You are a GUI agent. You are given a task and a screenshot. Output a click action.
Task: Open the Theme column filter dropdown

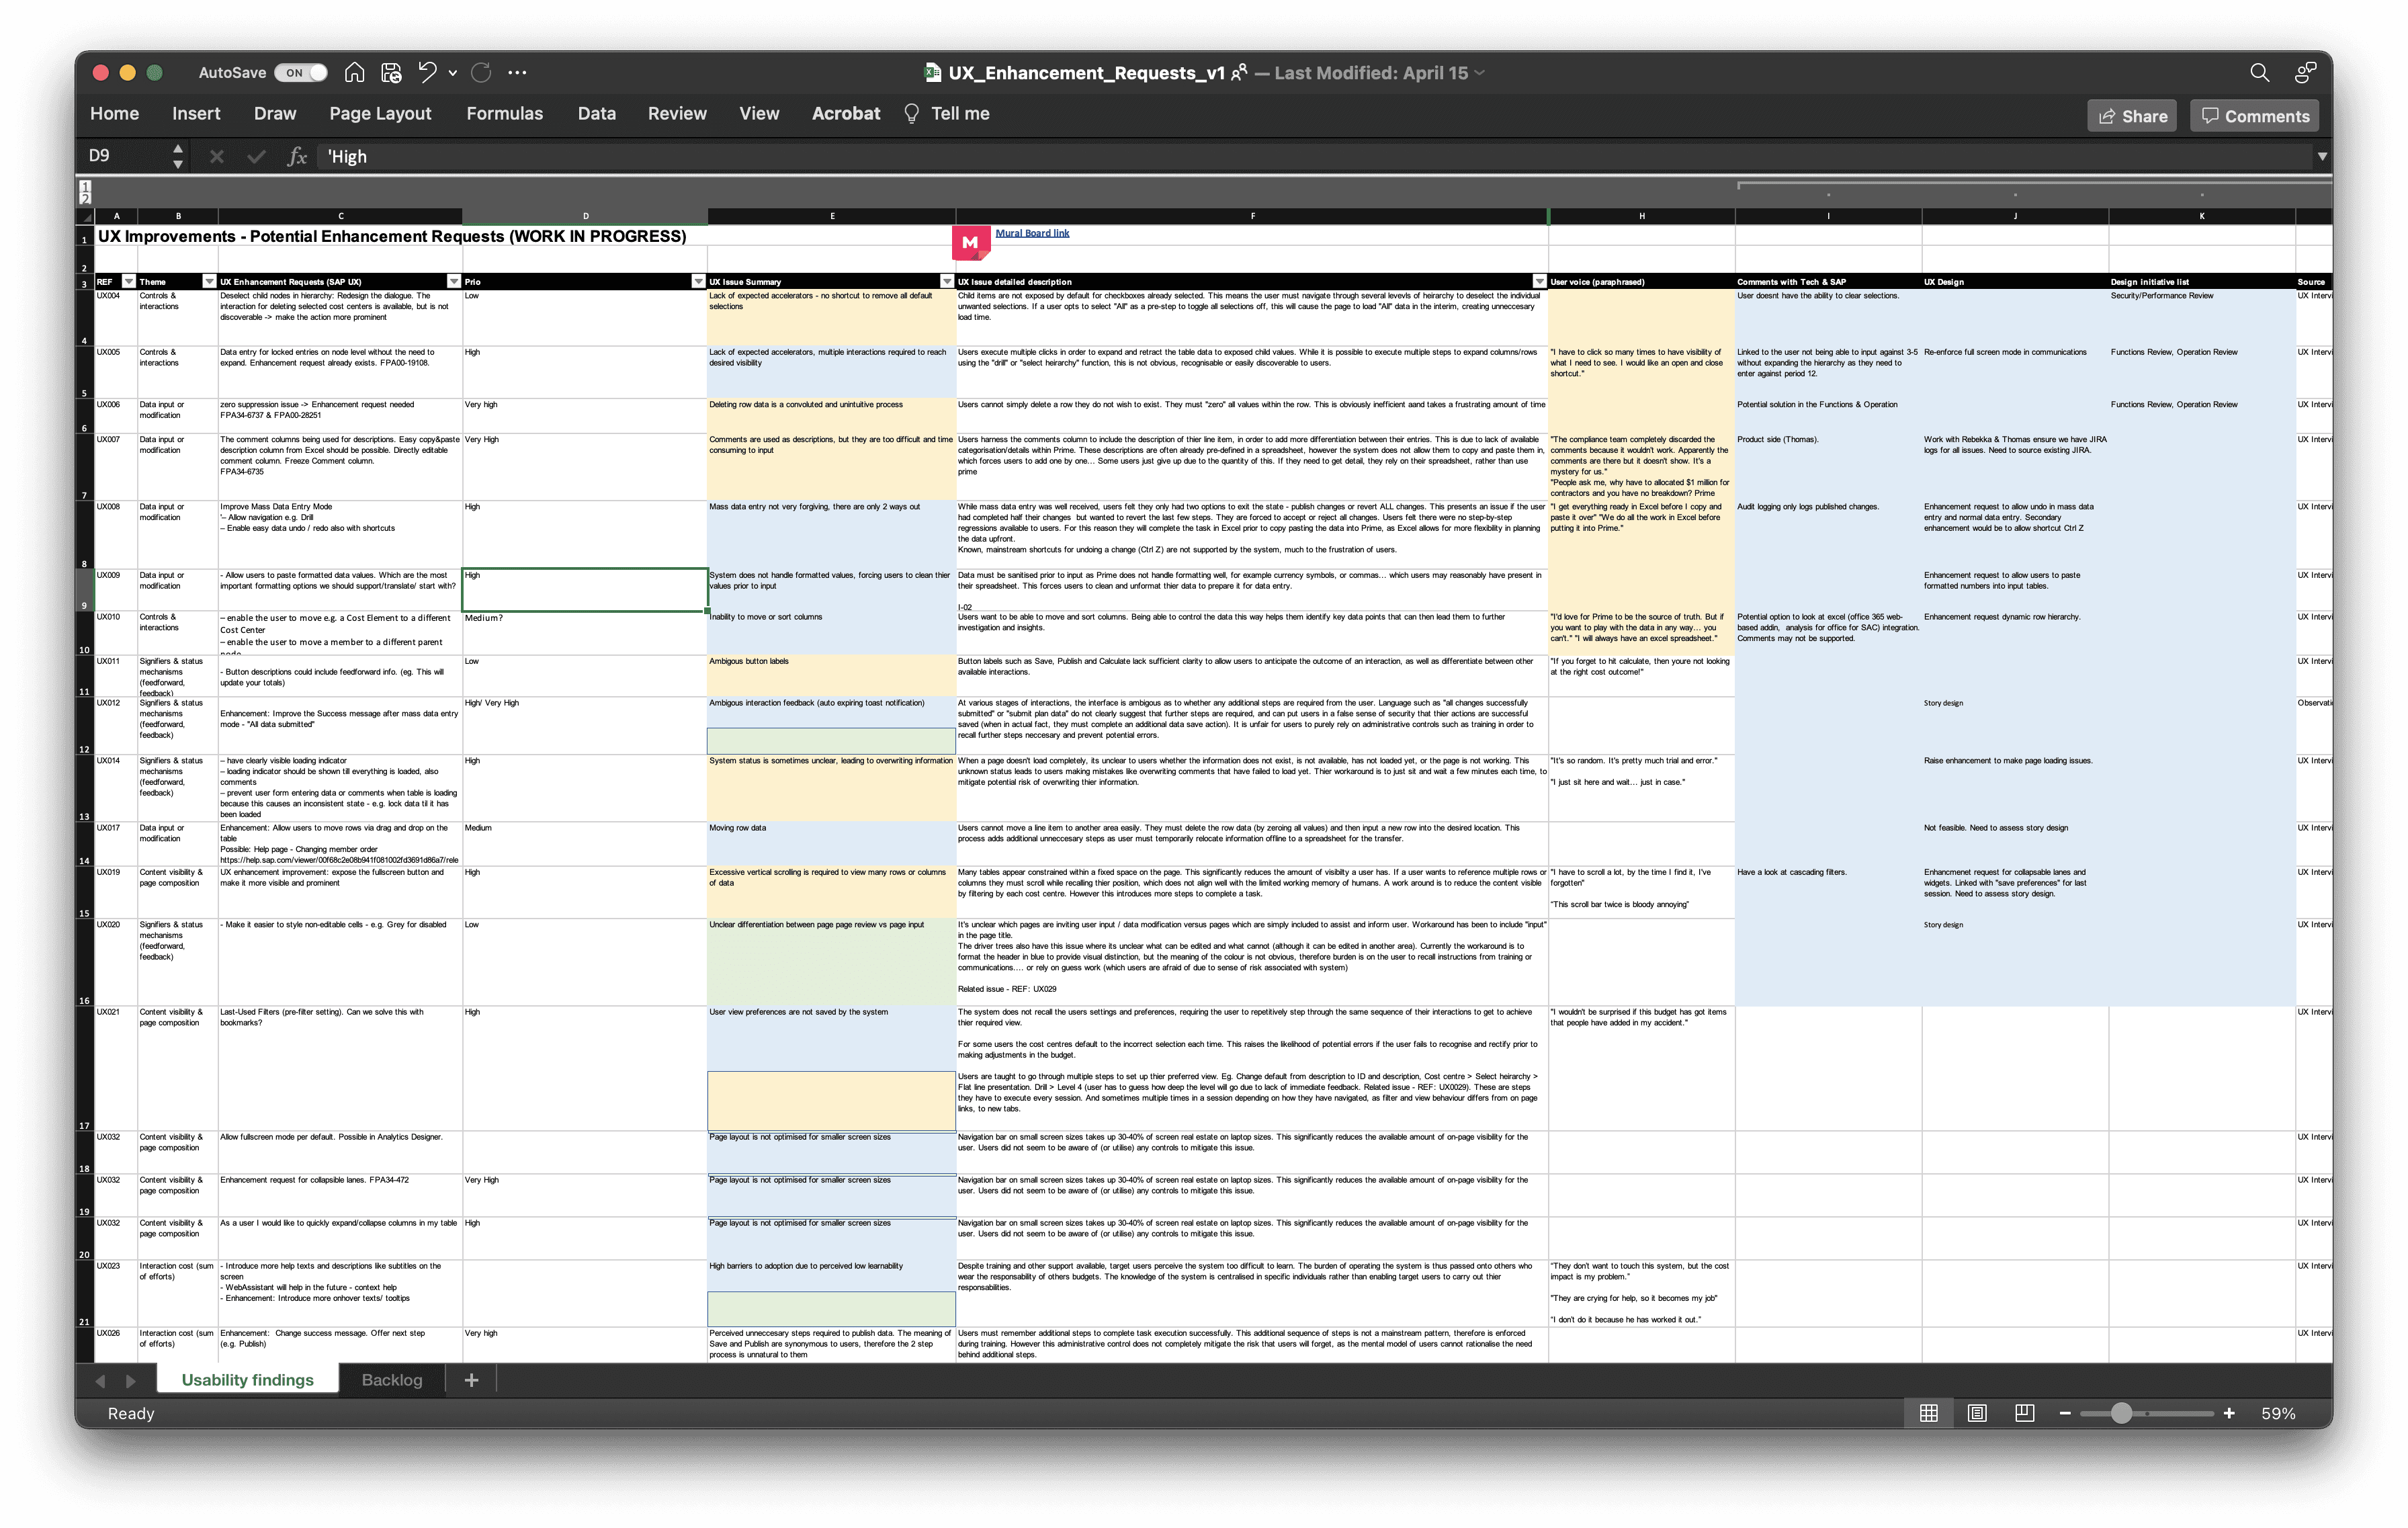(x=209, y=282)
